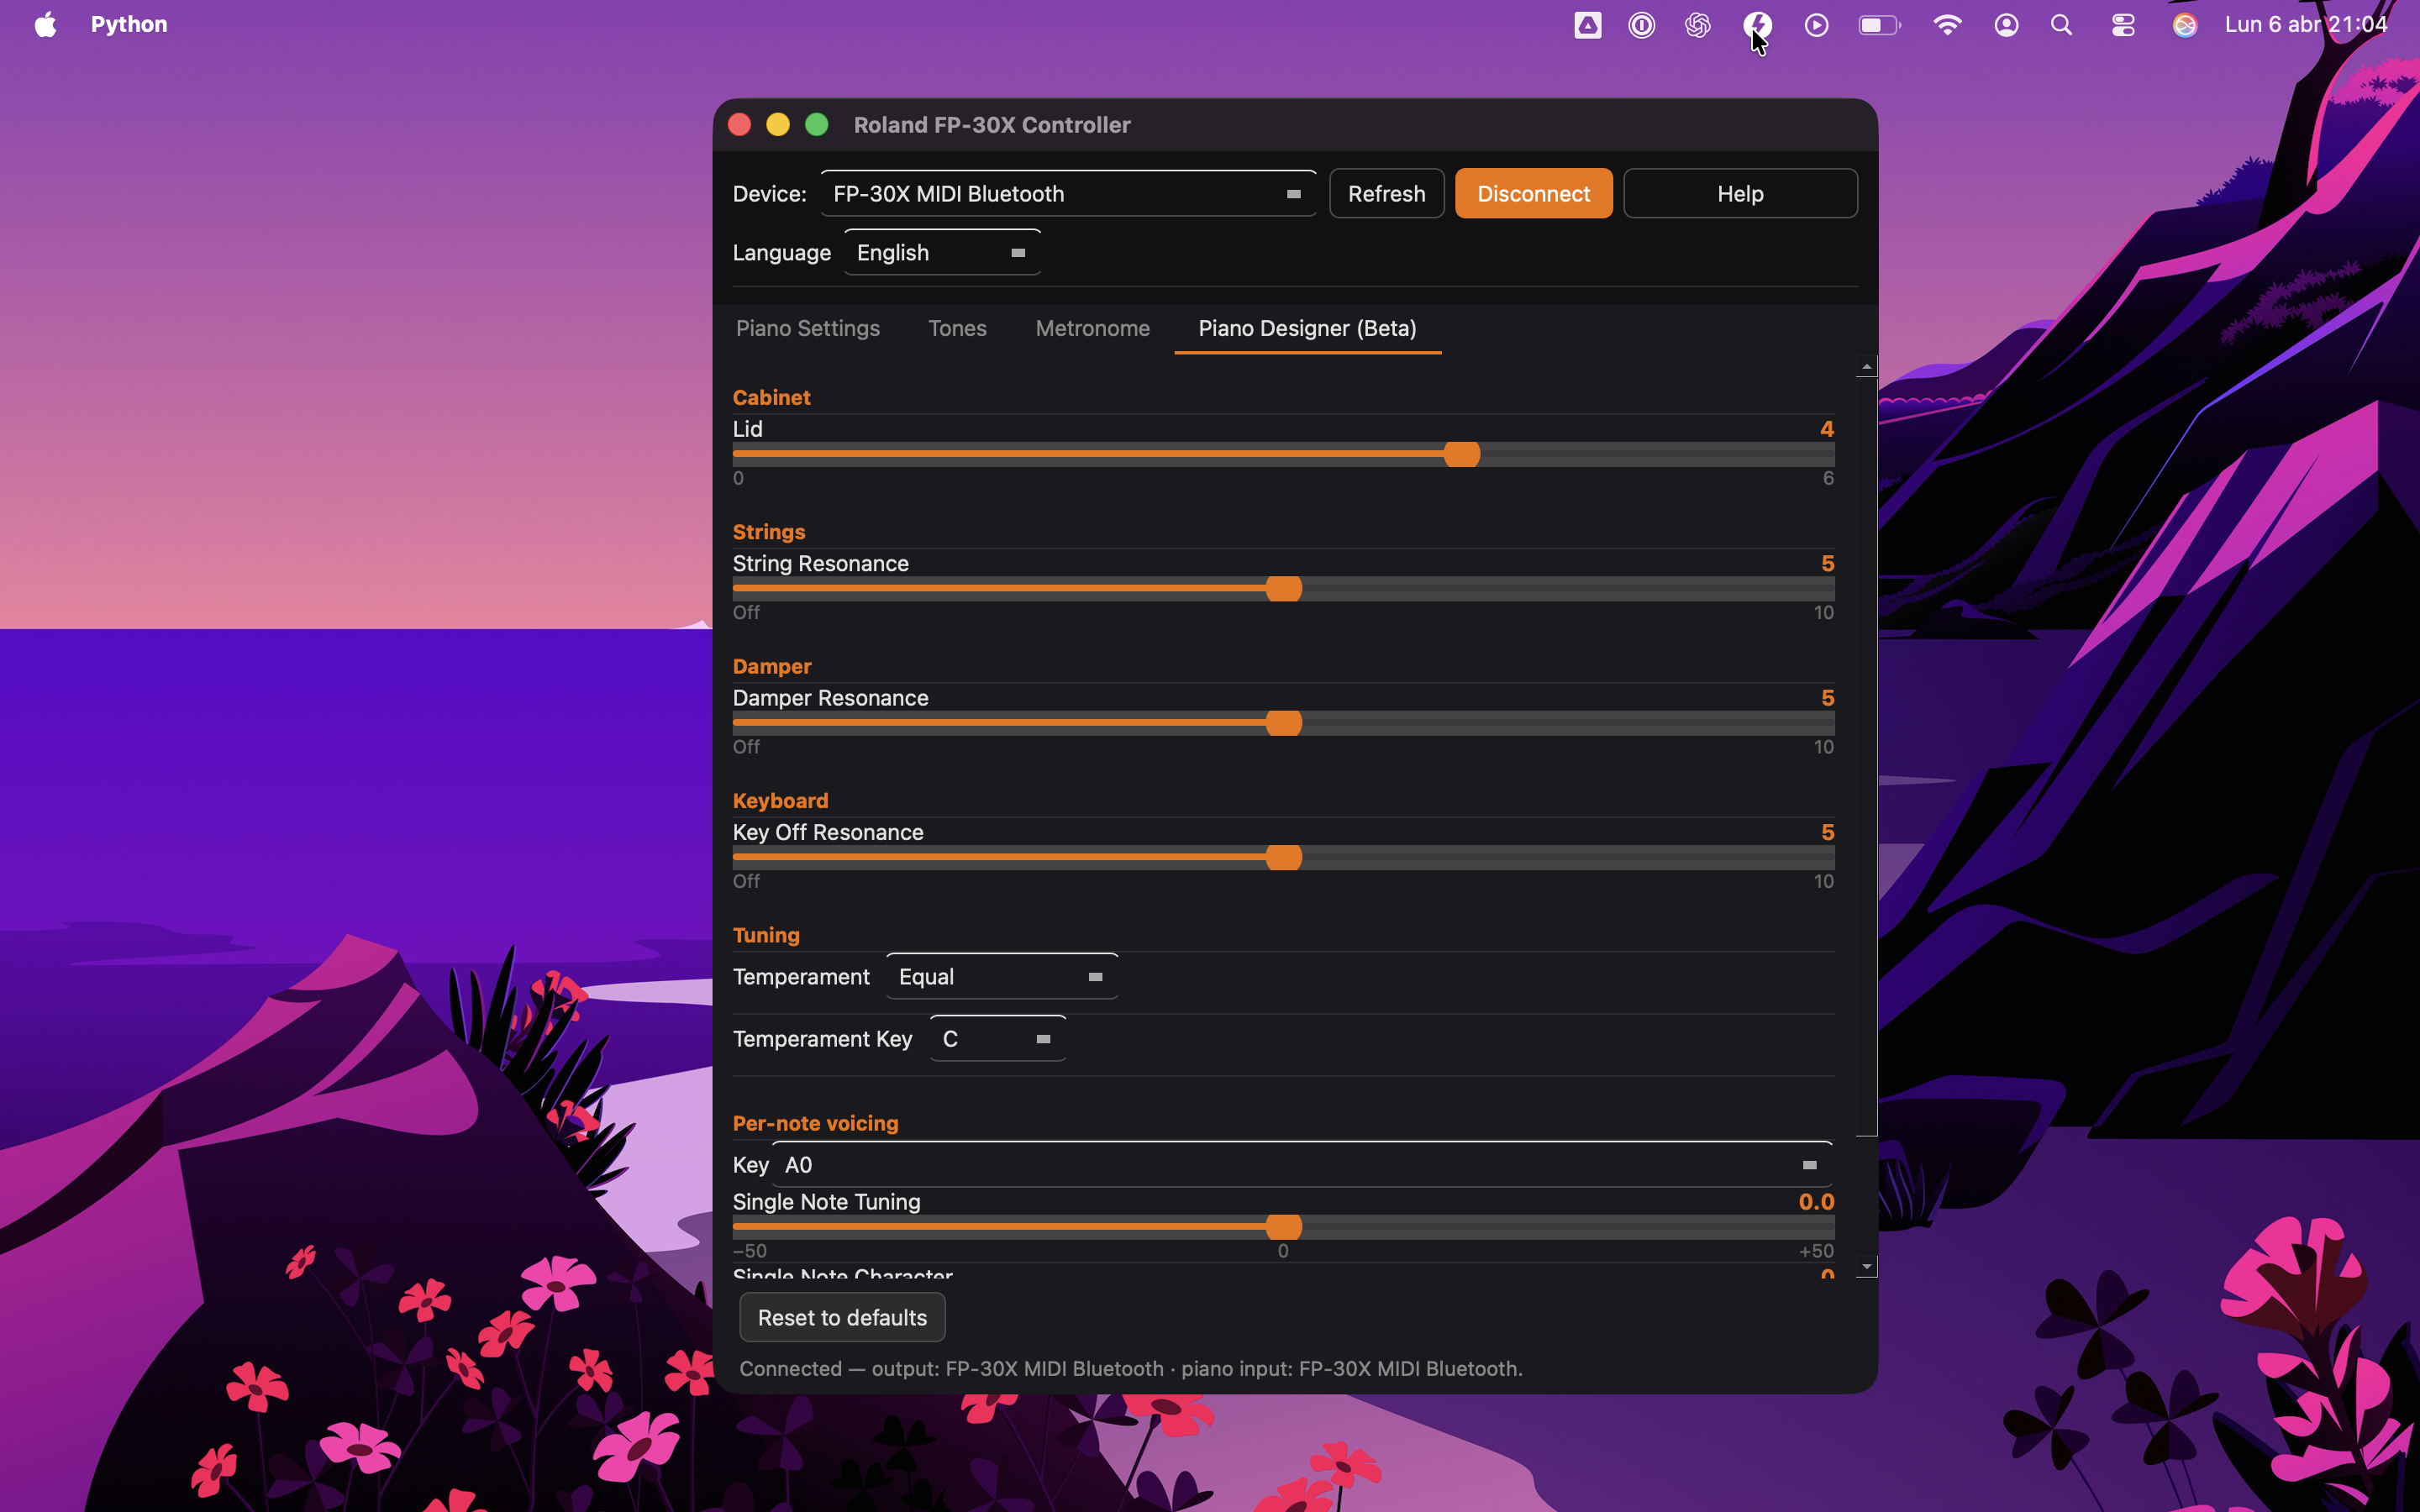Open the Siri menu bar icon
2420x1512 pixels.
(x=2185, y=24)
